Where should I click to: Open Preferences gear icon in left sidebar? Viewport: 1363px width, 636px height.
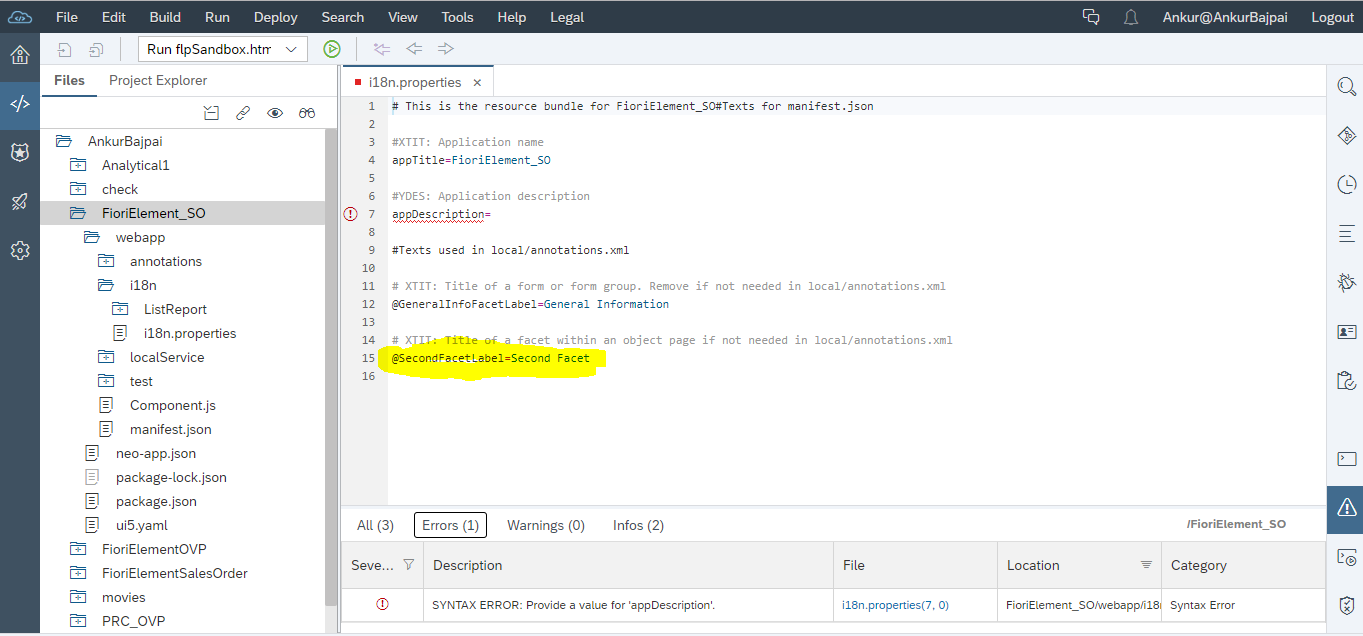coord(19,250)
